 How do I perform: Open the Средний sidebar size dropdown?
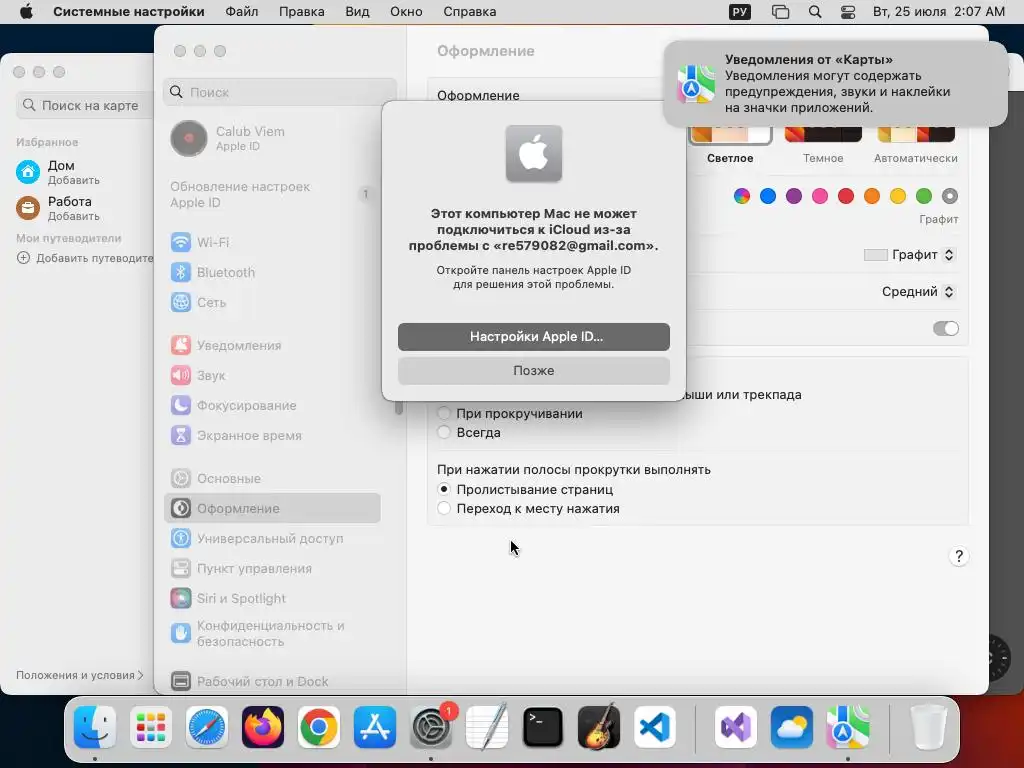click(919, 292)
